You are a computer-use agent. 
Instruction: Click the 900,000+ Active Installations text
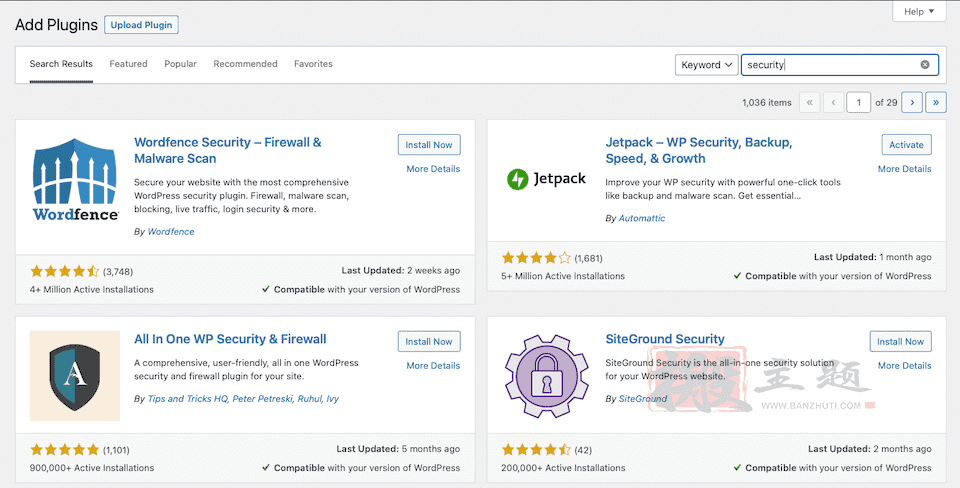pyautogui.click(x=92, y=468)
